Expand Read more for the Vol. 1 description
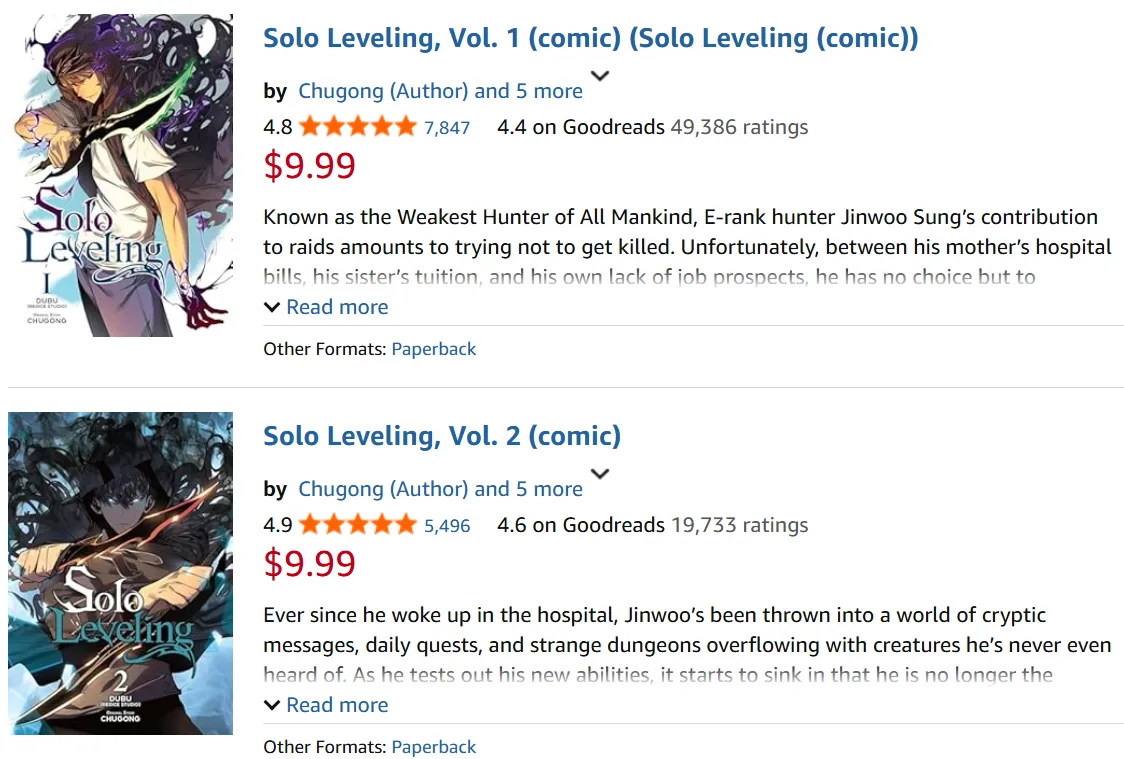Viewport: 1124px width, 759px height. (x=327, y=307)
